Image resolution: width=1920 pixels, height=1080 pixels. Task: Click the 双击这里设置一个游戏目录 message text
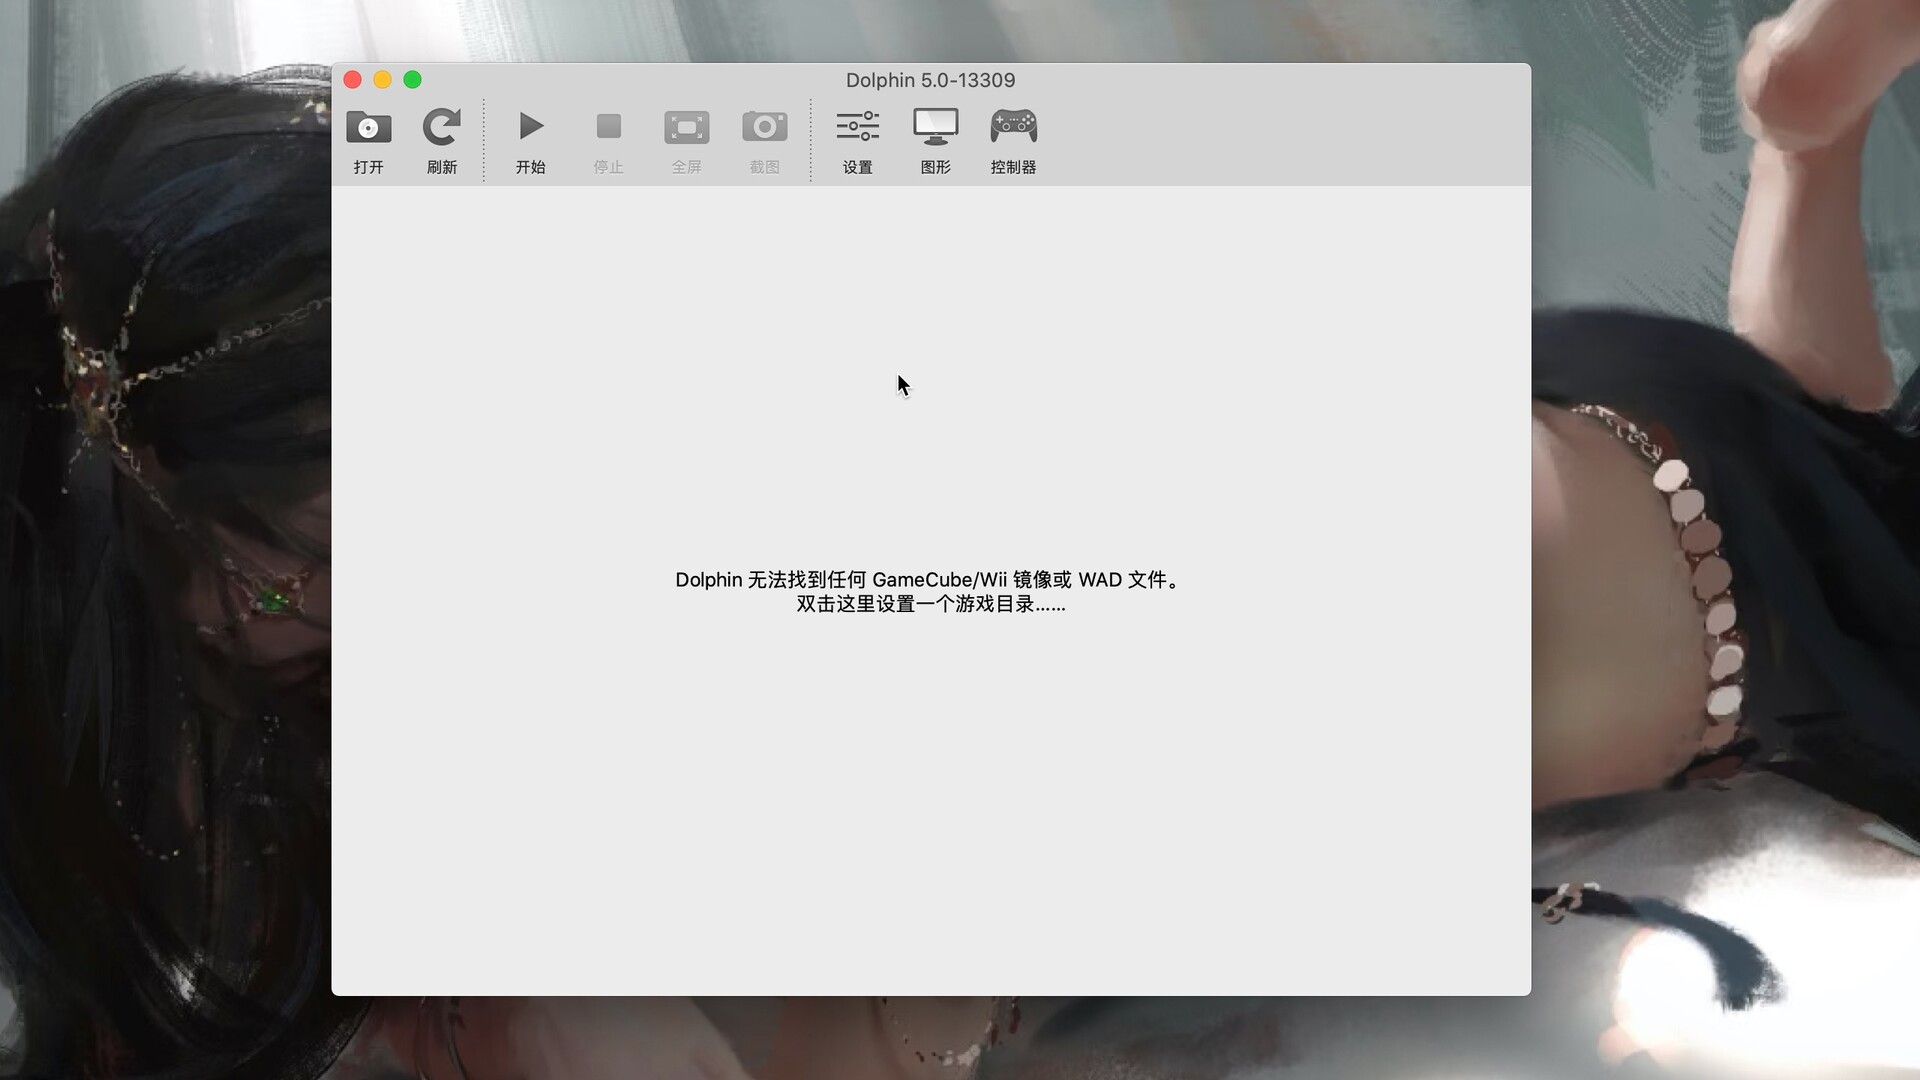[x=930, y=605]
